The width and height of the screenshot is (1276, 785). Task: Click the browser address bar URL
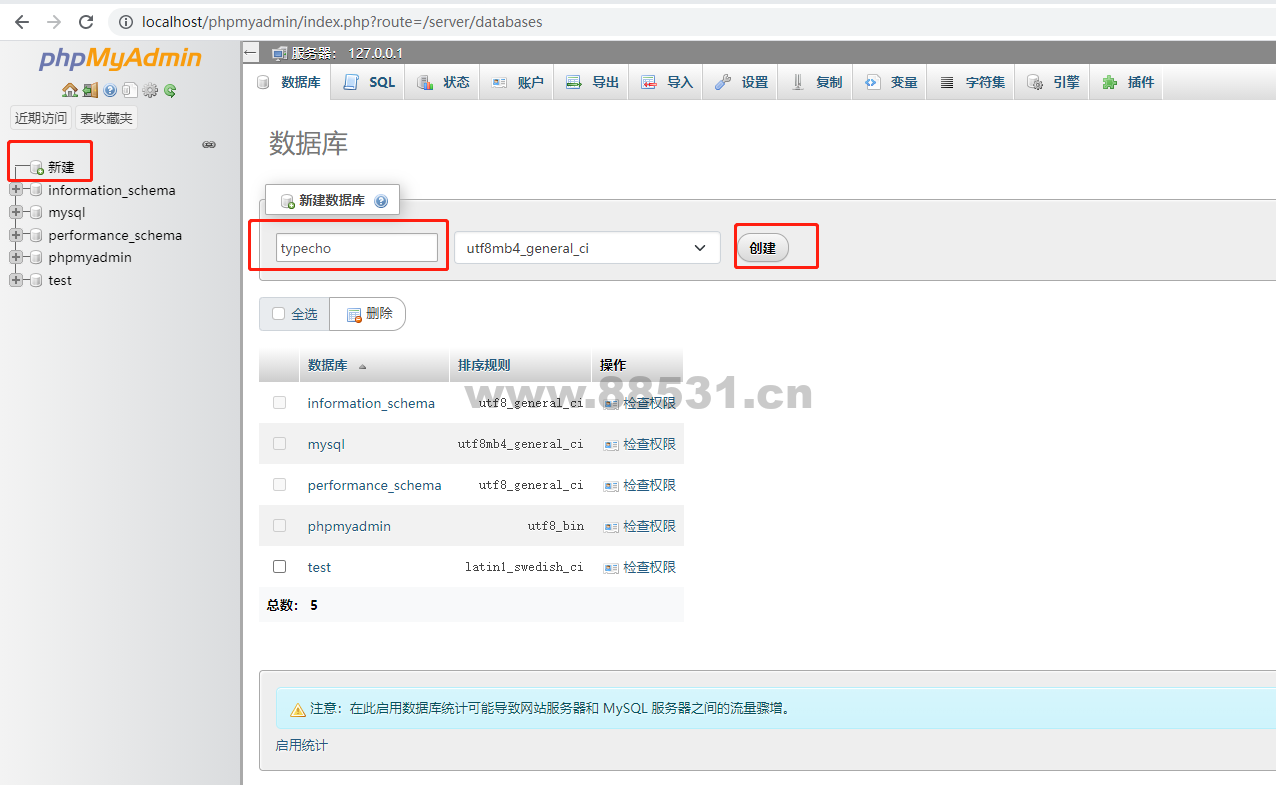pos(342,21)
